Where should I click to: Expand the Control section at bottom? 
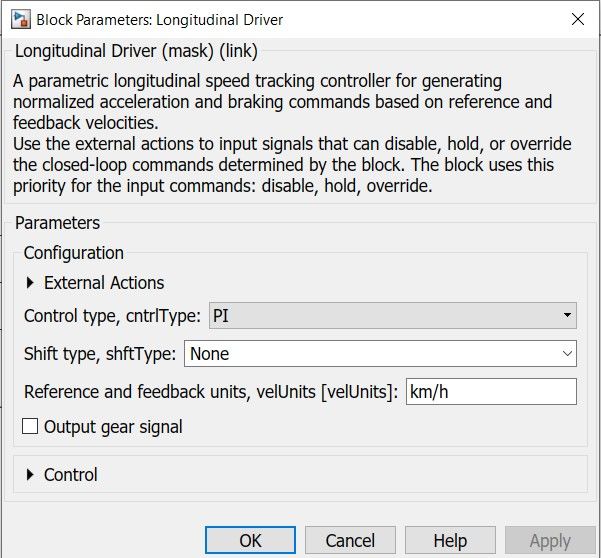pos(30,475)
